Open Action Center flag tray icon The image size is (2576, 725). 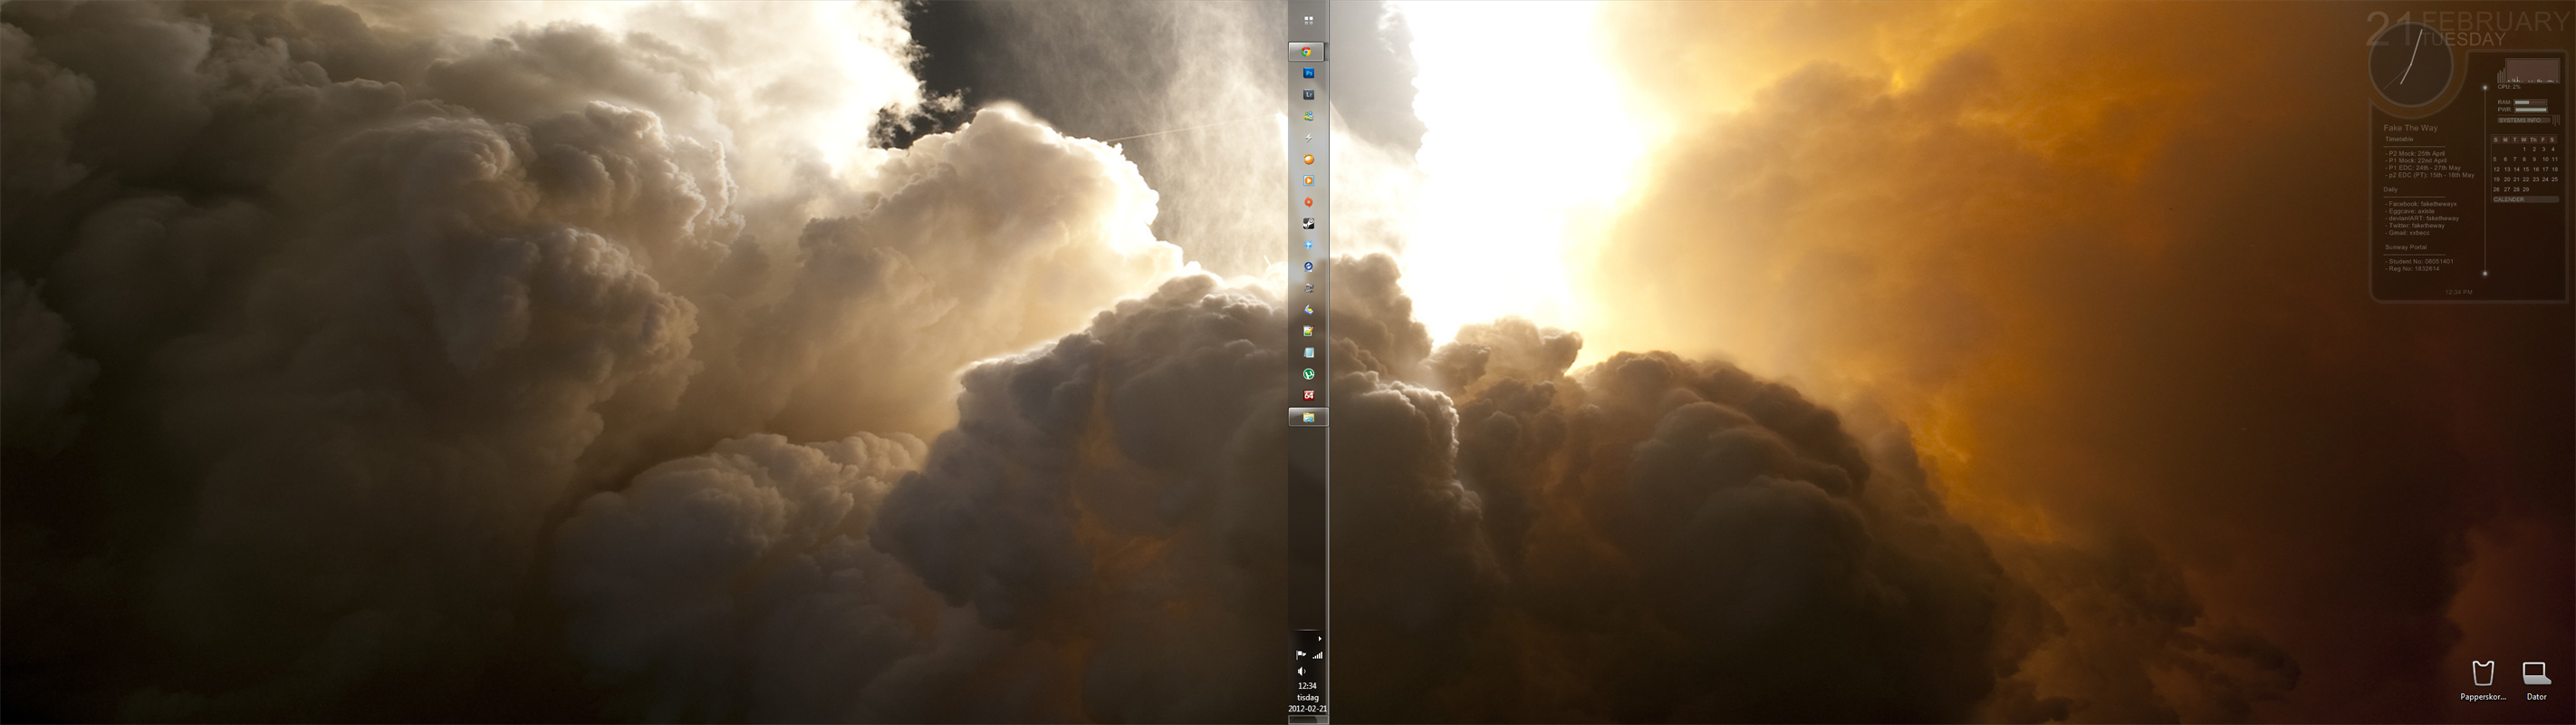click(x=1301, y=655)
